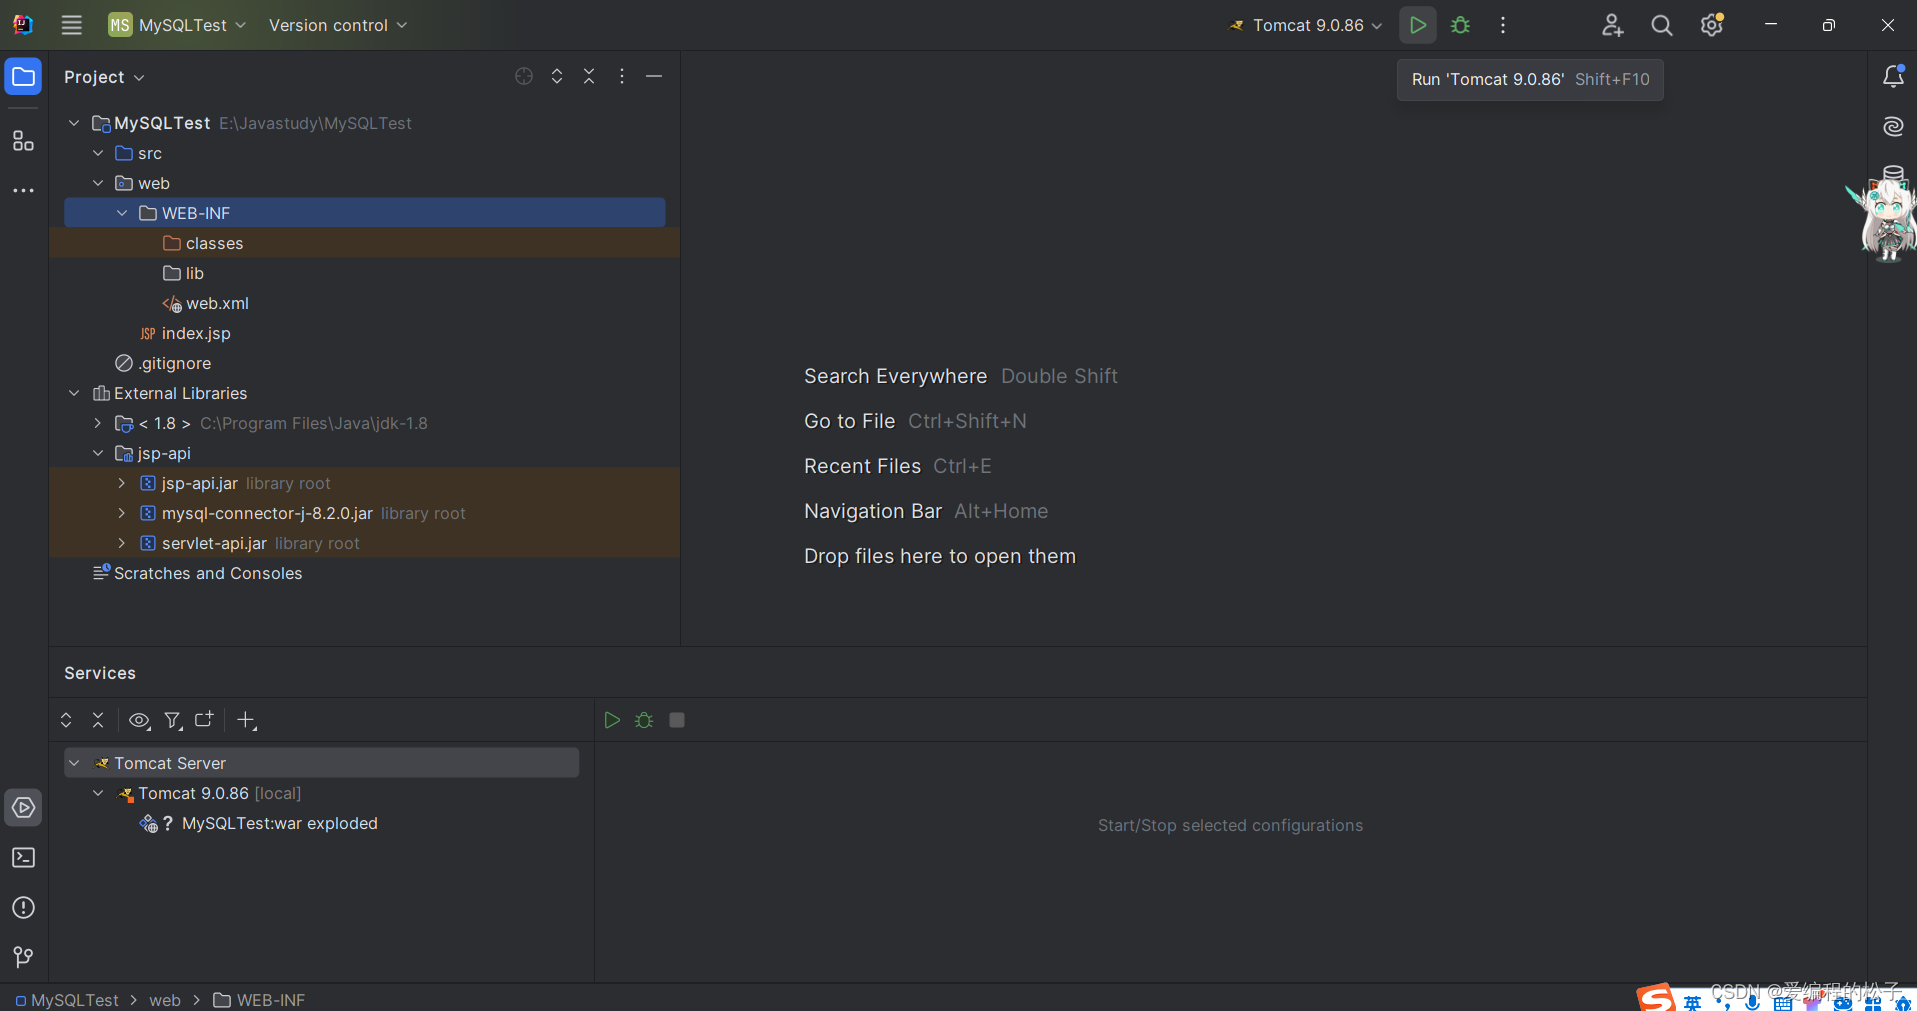Toggle the Services view options eye icon
Viewport: 1917px width, 1011px height.
click(x=139, y=720)
